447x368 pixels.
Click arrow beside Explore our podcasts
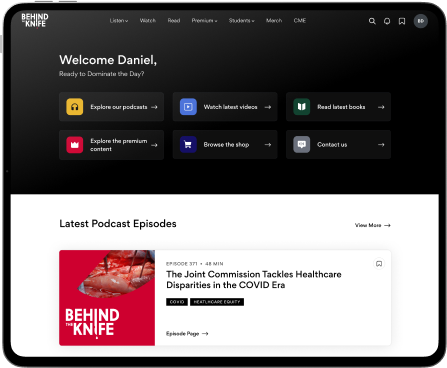(154, 107)
